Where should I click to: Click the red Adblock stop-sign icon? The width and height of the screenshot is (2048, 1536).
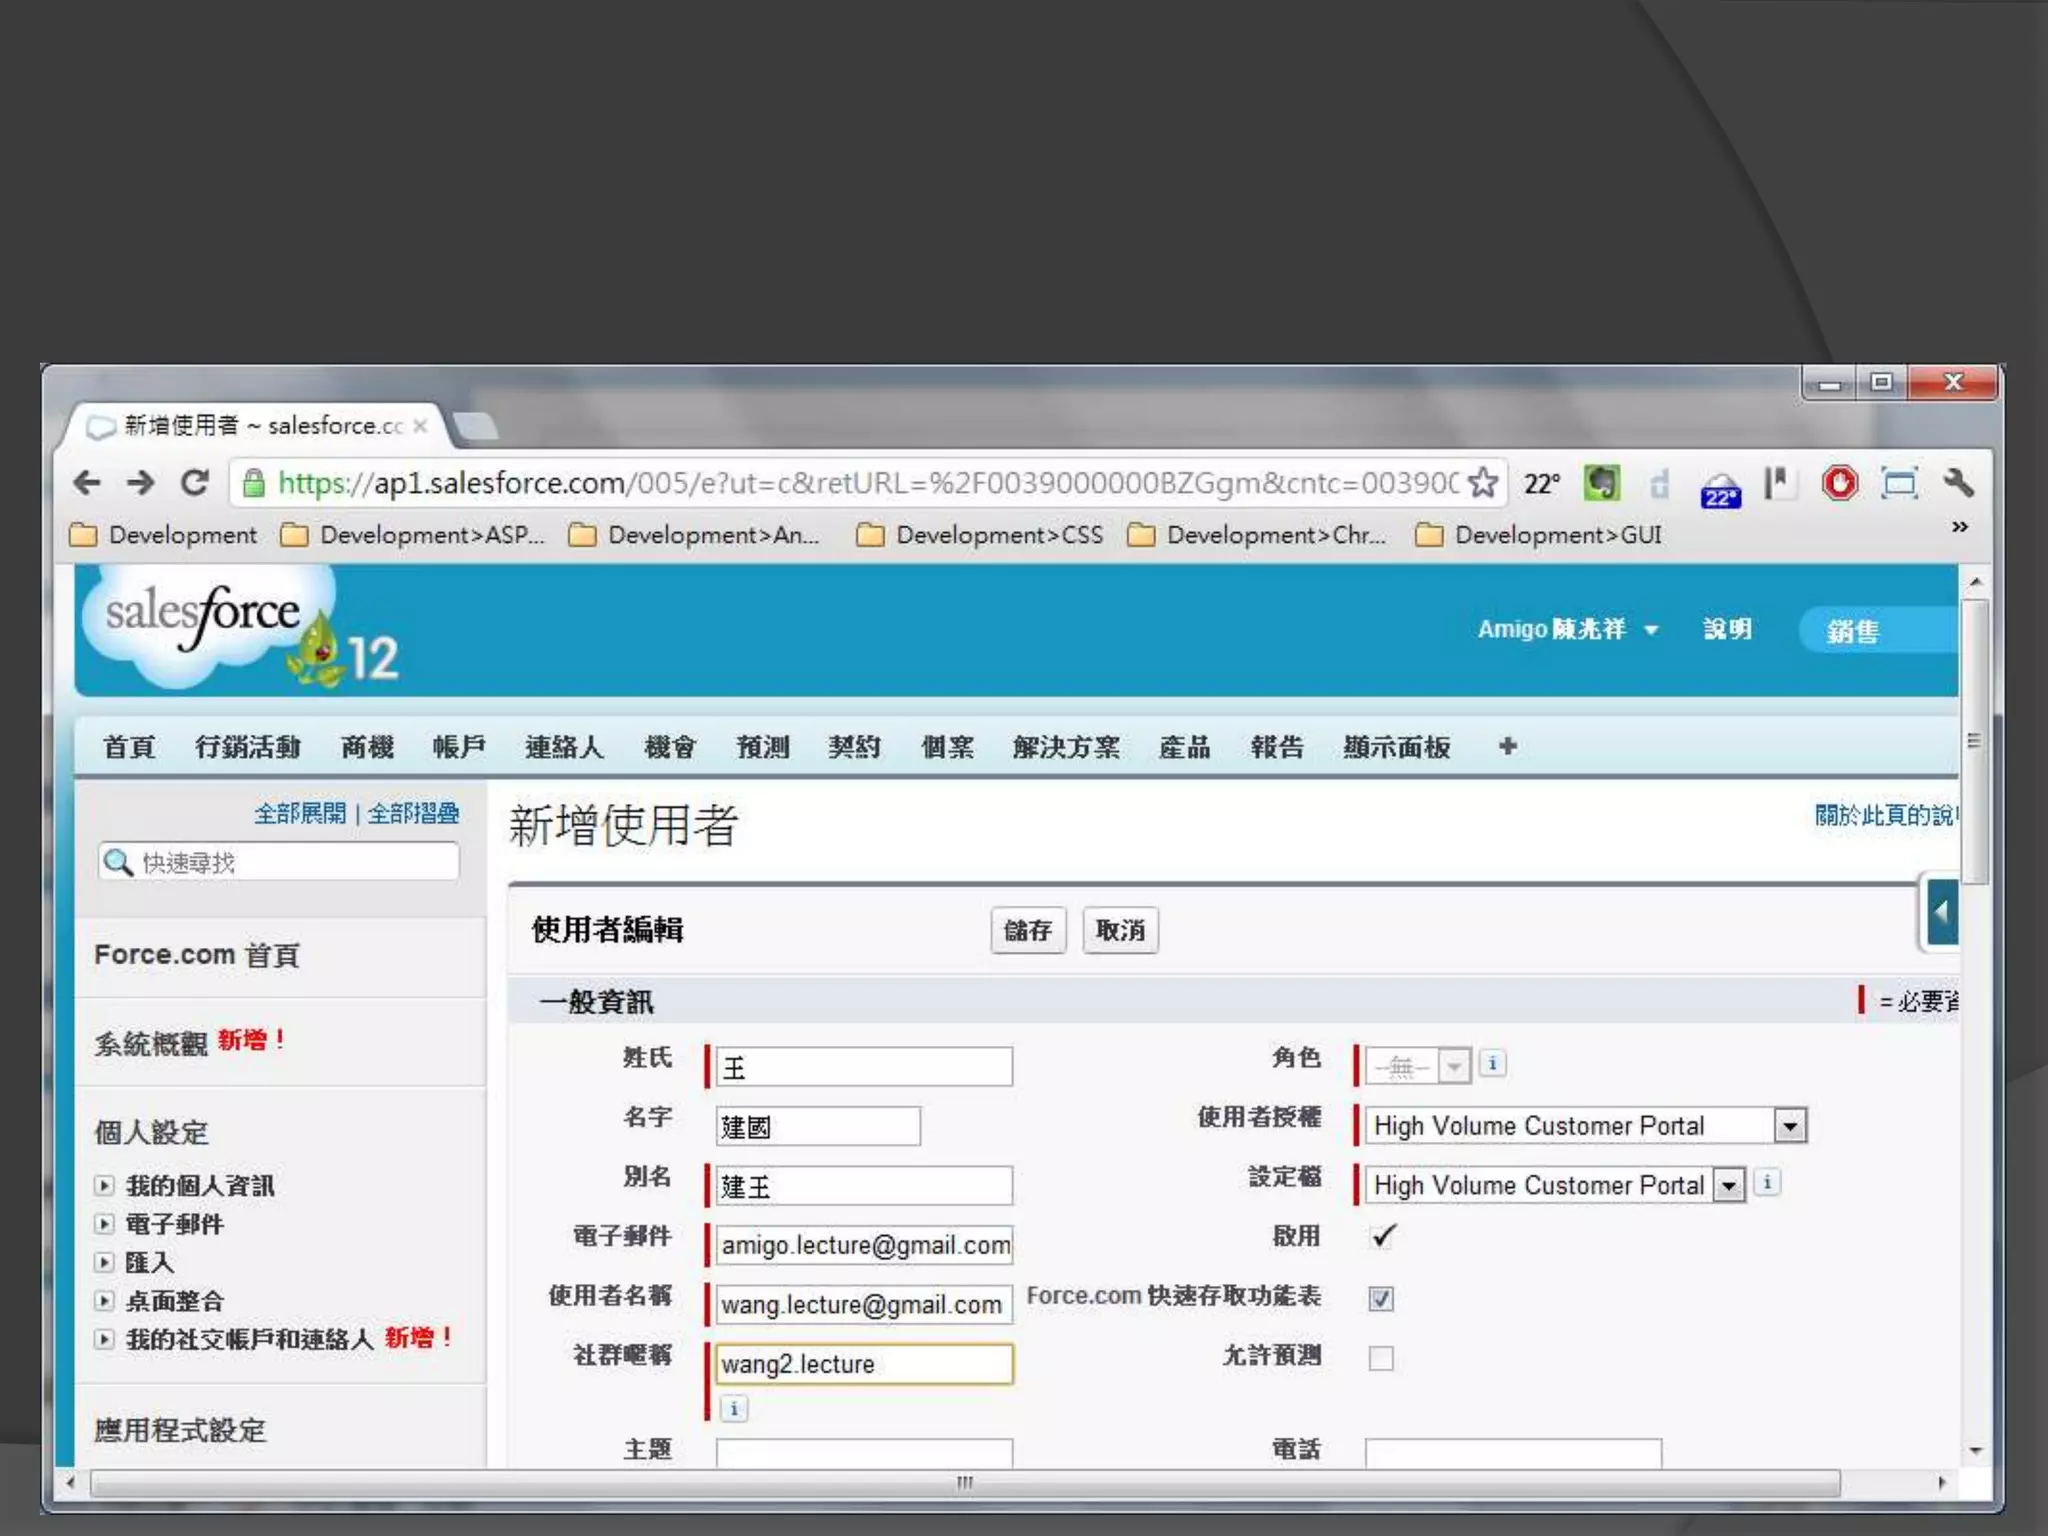coord(1839,484)
